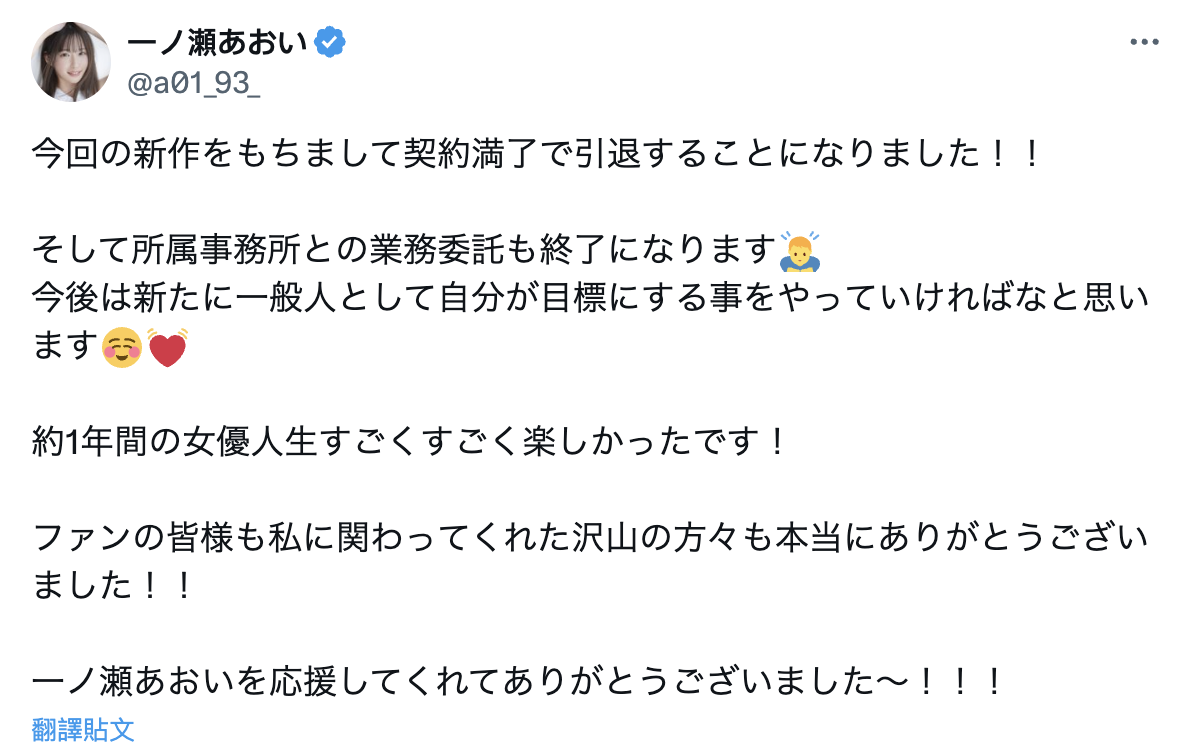The image size is (1192, 756).
Task: Click the bold display name 一ノ瀬あおい in the header
Action: (217, 43)
